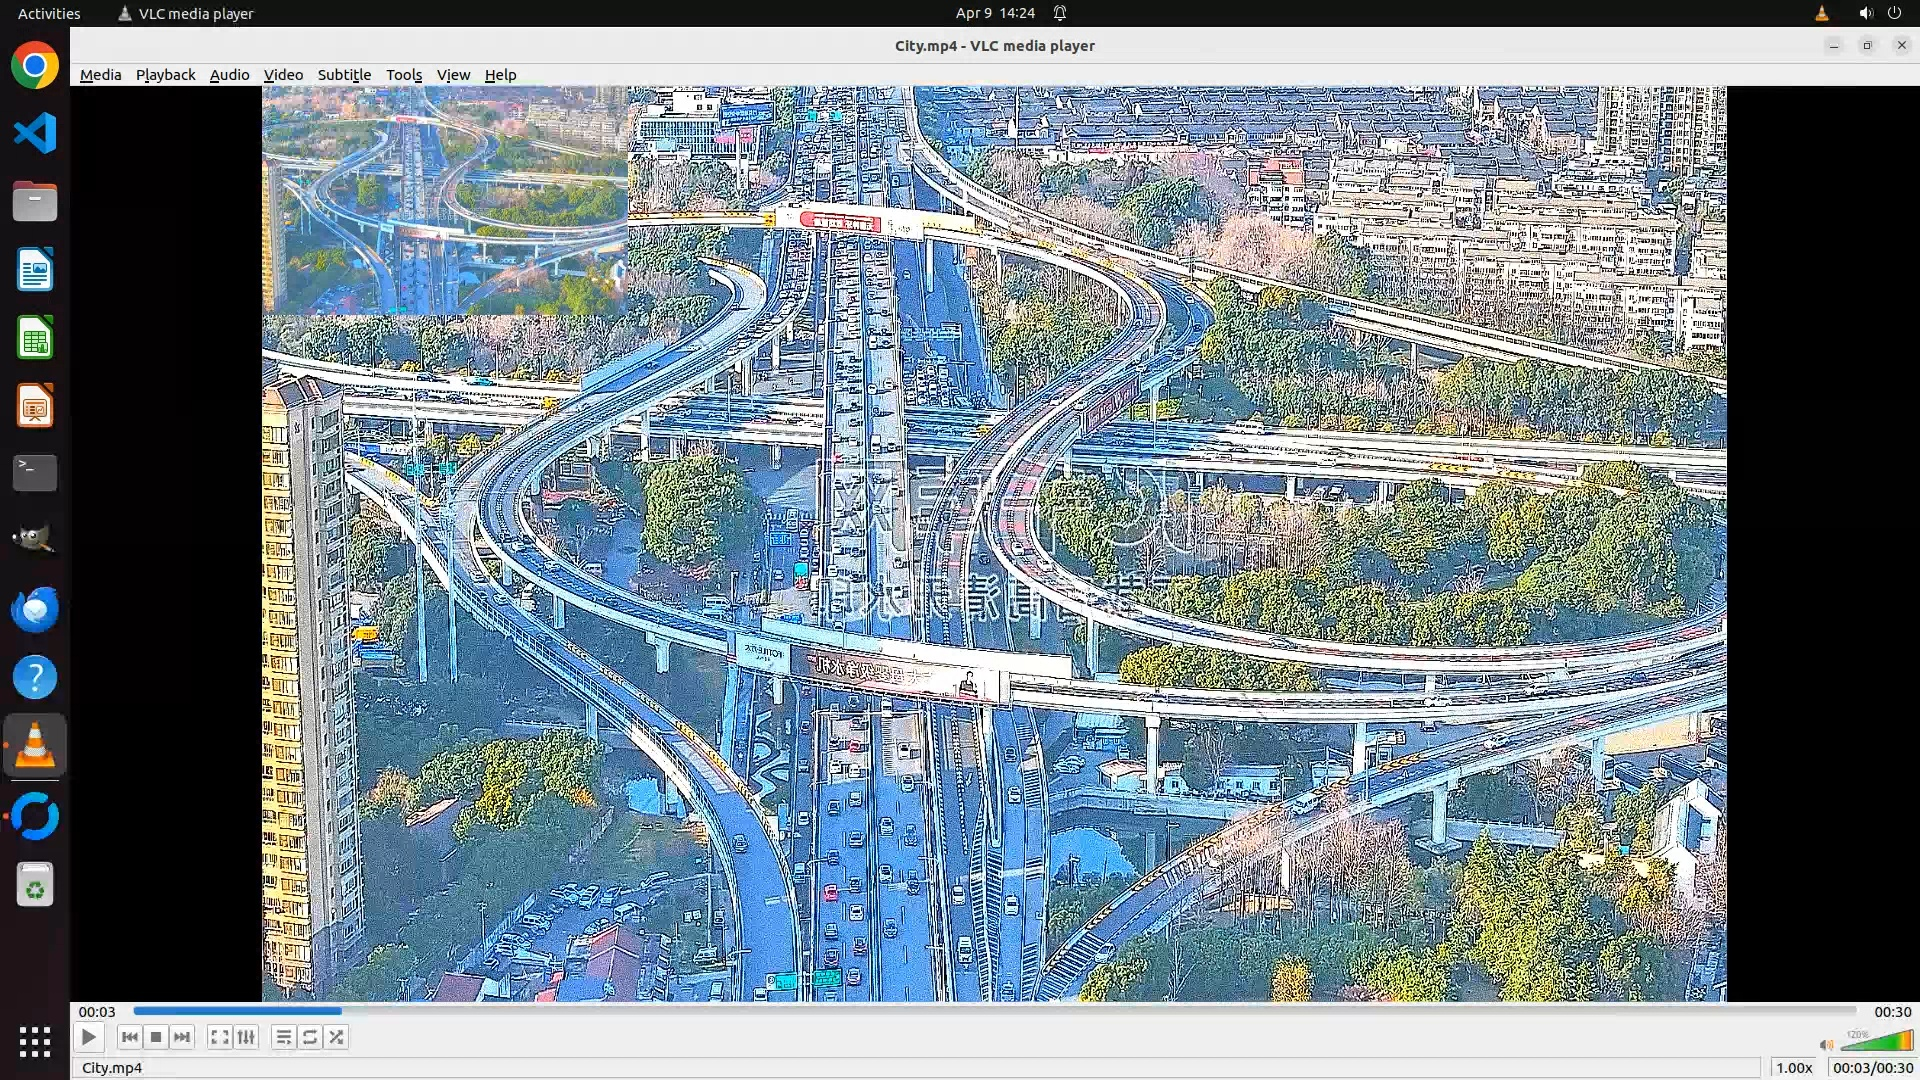Open Thunderbird from the dock

point(35,609)
